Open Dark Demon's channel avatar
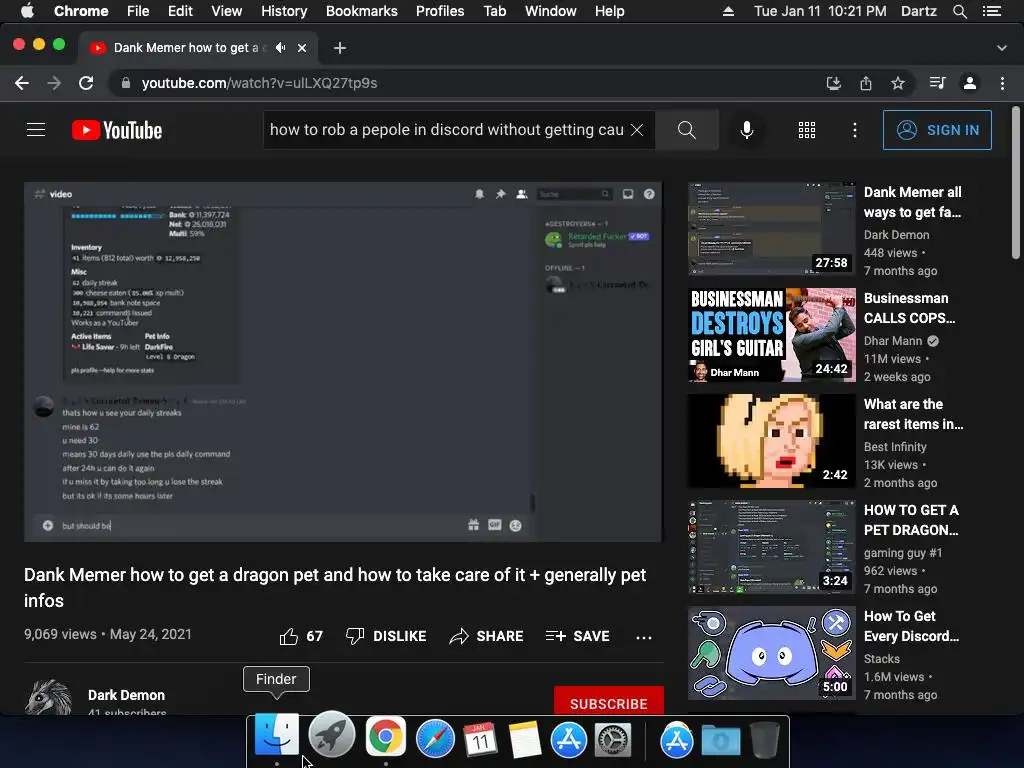 48,697
